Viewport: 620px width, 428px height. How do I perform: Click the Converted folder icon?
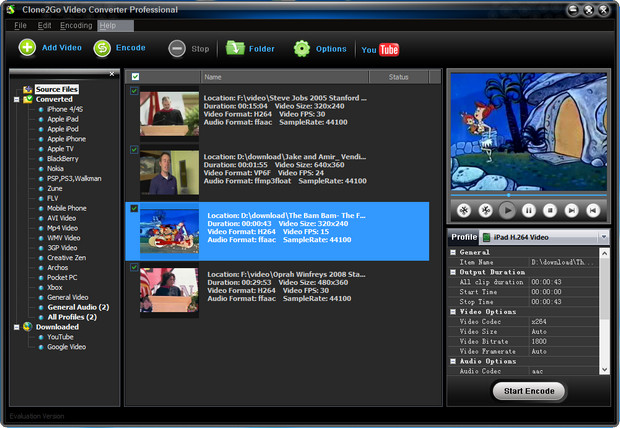[28, 99]
